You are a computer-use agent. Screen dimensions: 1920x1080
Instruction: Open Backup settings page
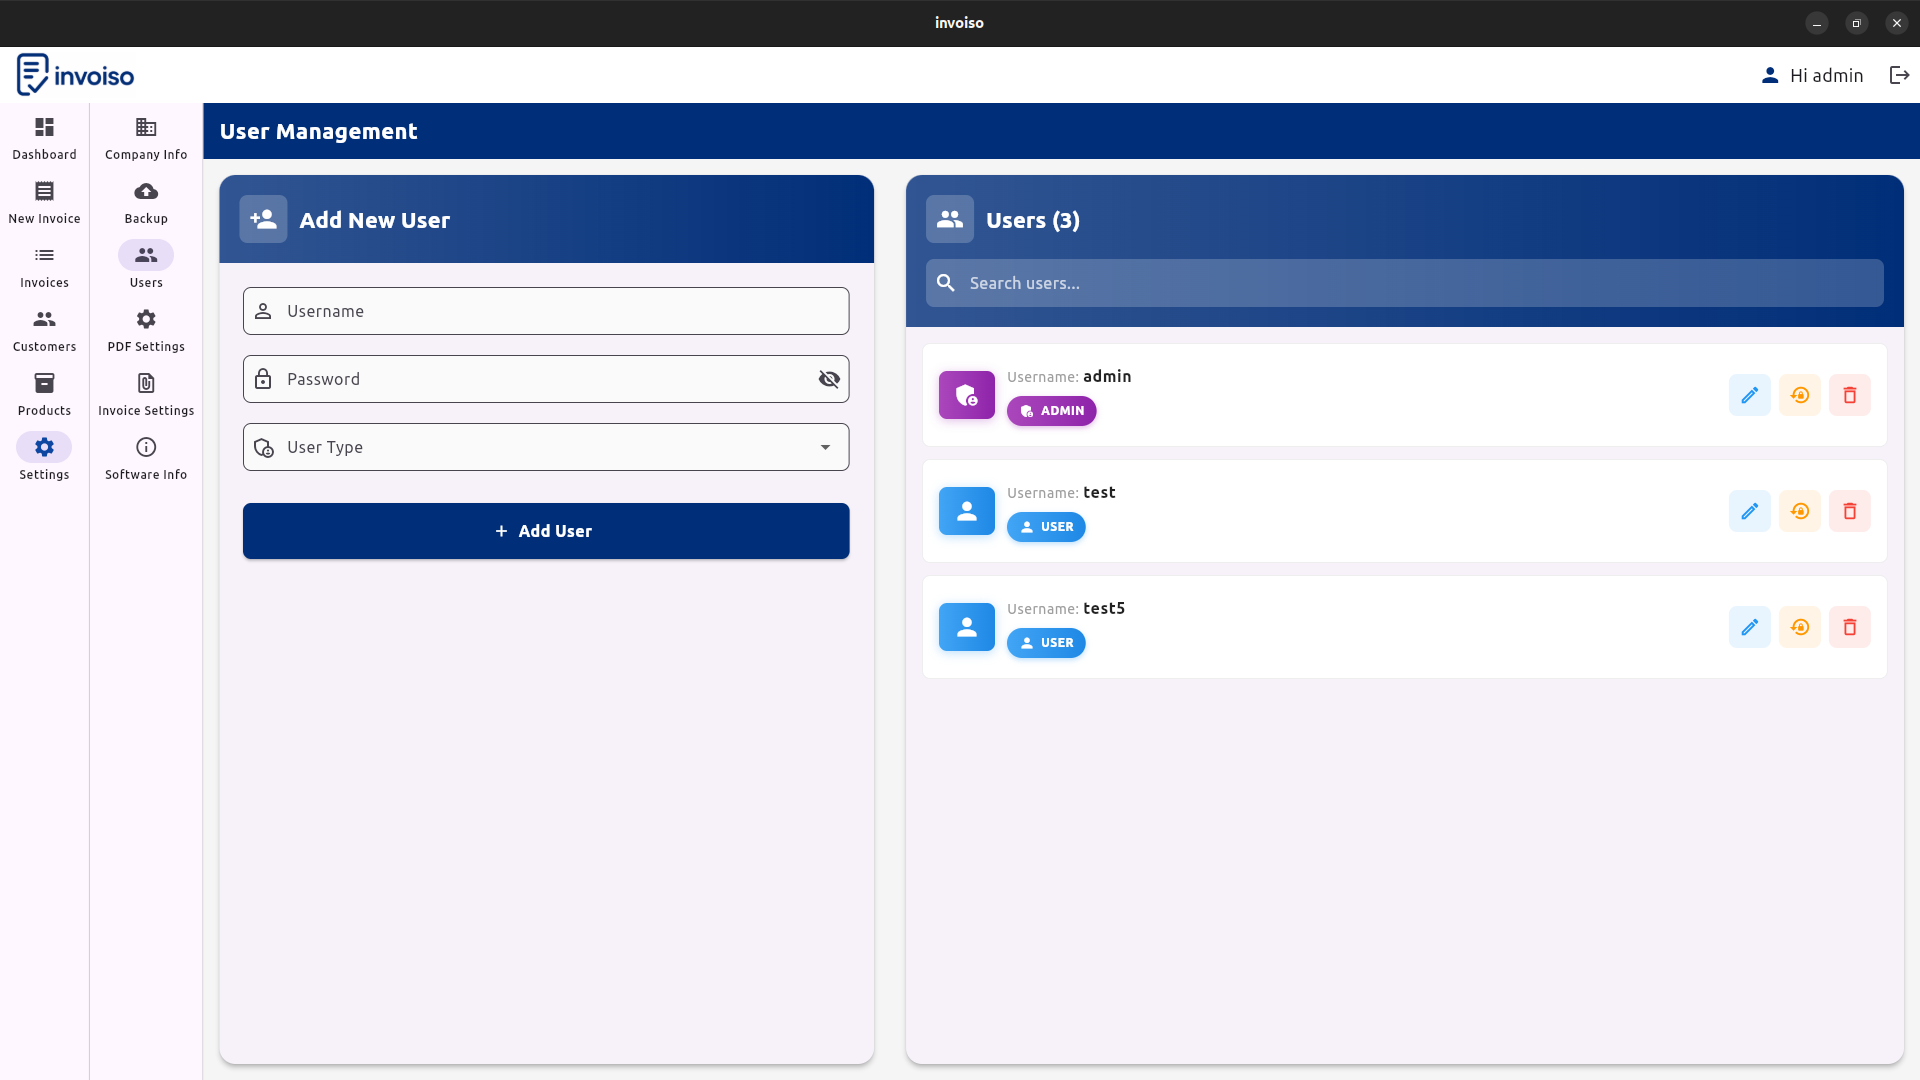[x=146, y=202]
